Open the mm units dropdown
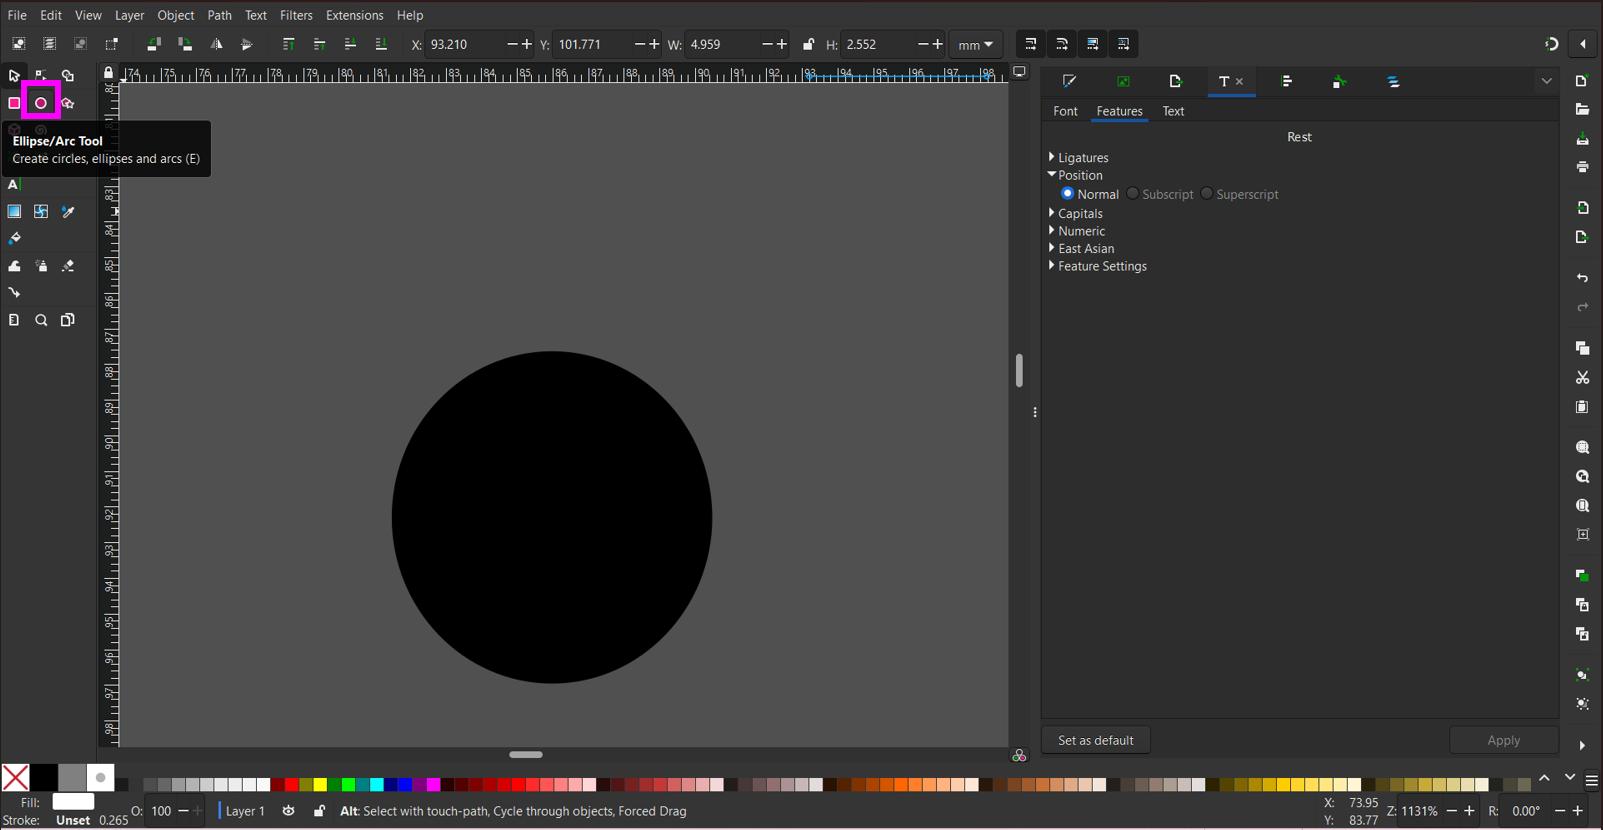1603x830 pixels. 975,44
